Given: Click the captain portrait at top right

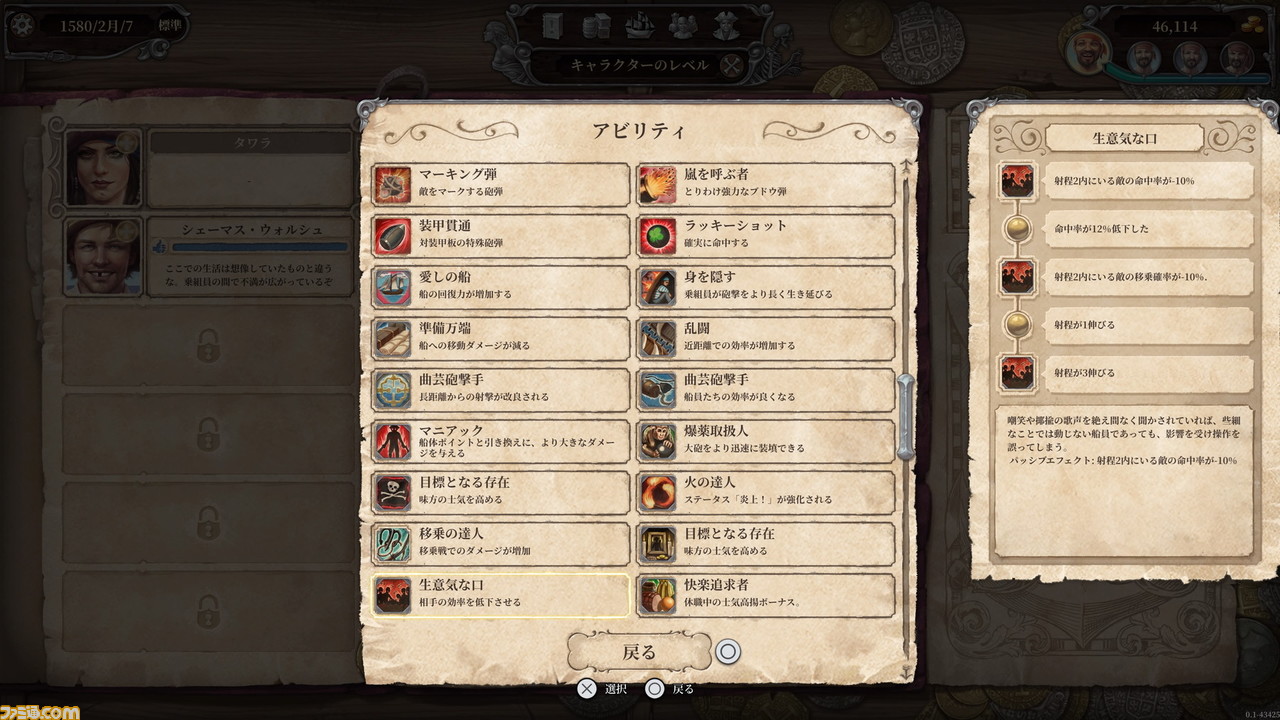Looking at the screenshot, I should pyautogui.click(x=1088, y=52).
